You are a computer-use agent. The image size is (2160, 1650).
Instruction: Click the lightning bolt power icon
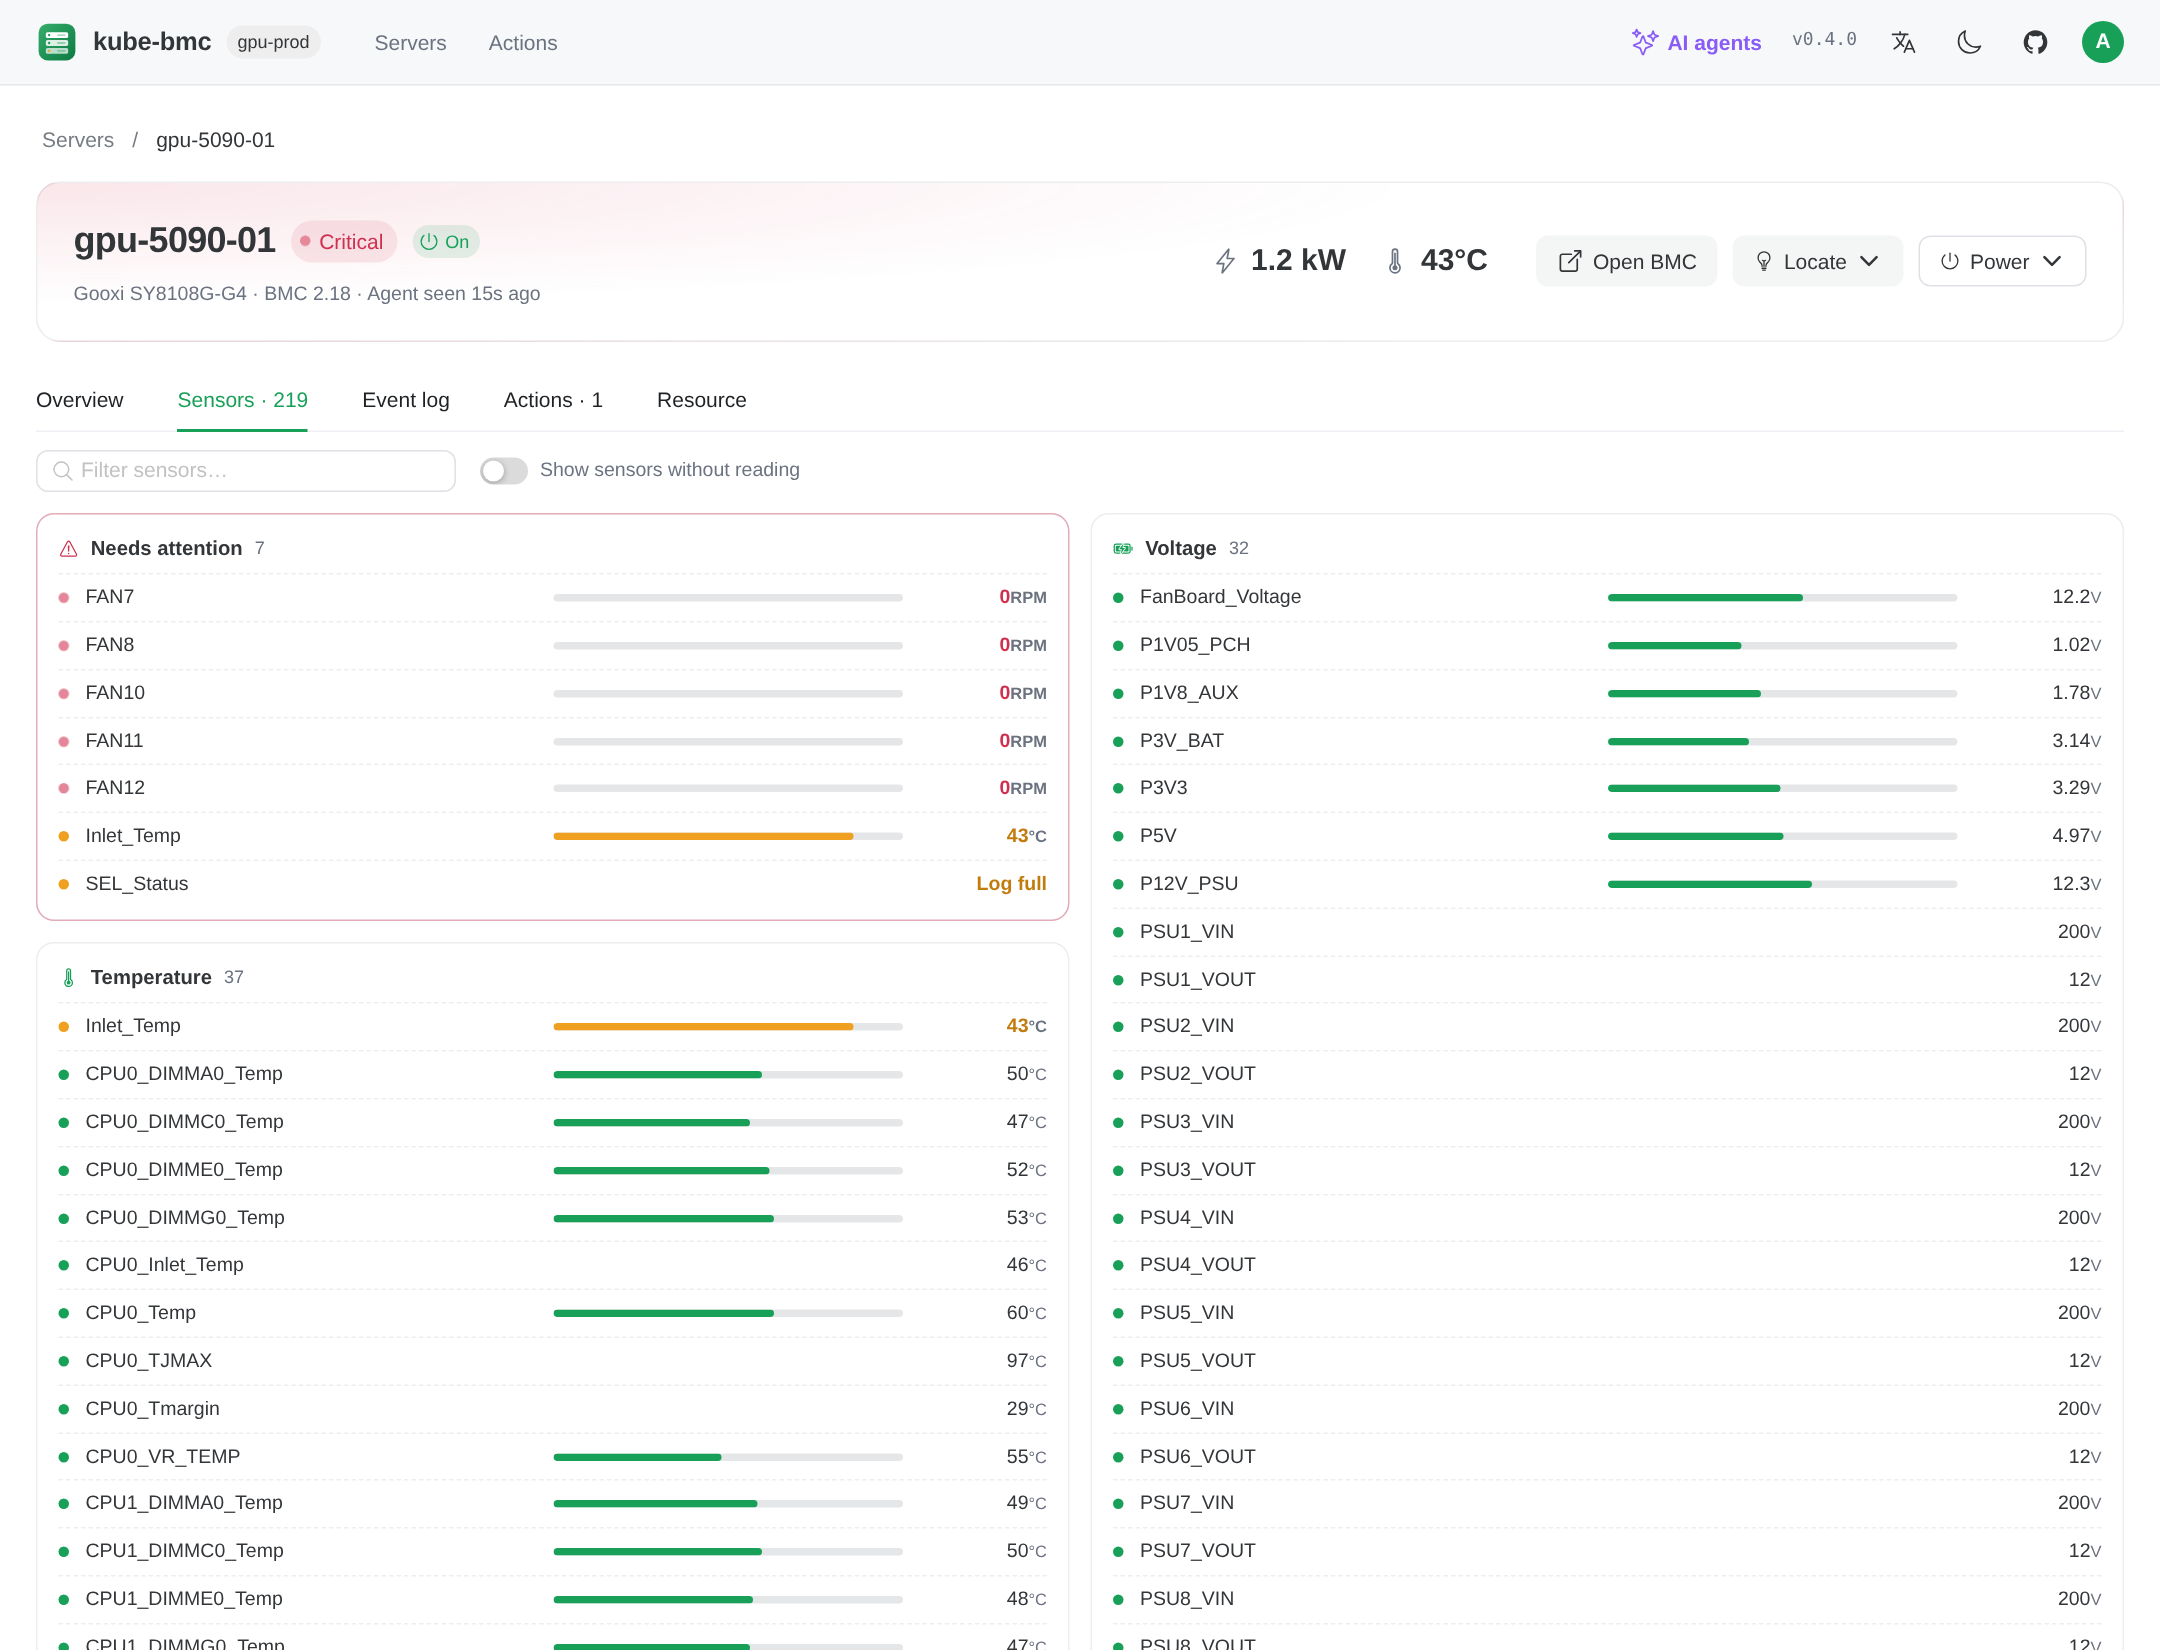tap(1225, 261)
